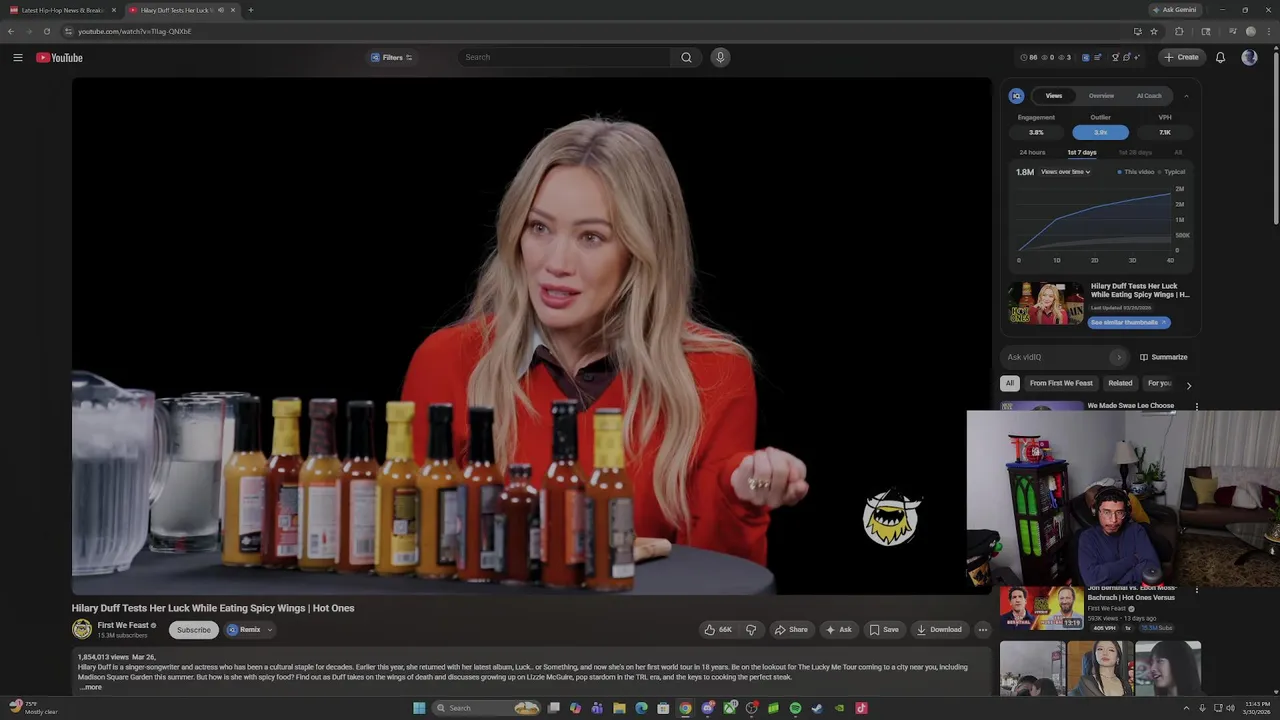This screenshot has width=1280, height=720.
Task: Click the youtube.com address bar URL
Action: [x=135, y=31]
